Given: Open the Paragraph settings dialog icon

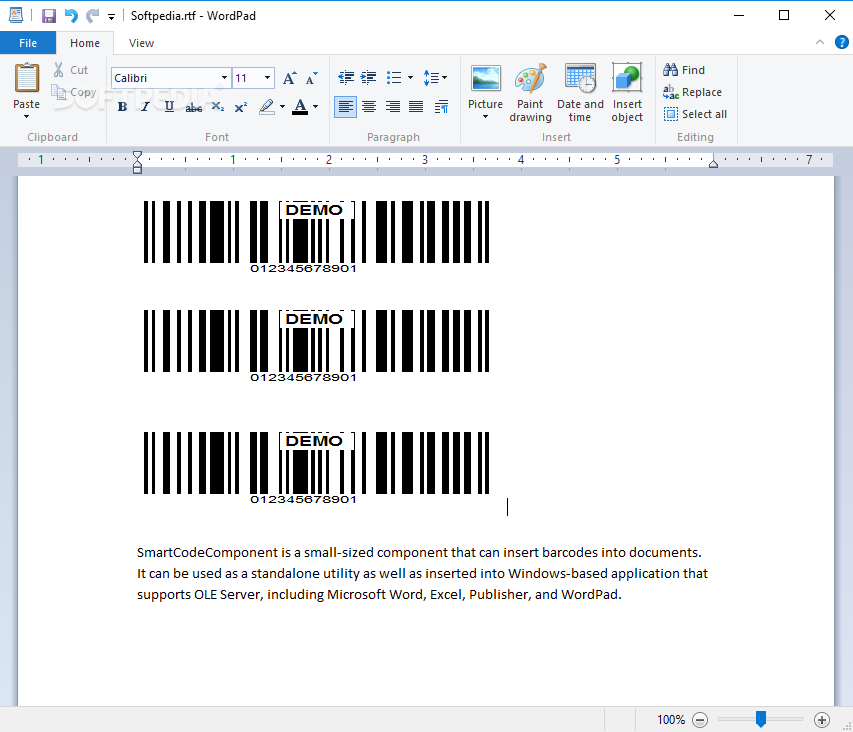Looking at the screenshot, I should [x=441, y=107].
